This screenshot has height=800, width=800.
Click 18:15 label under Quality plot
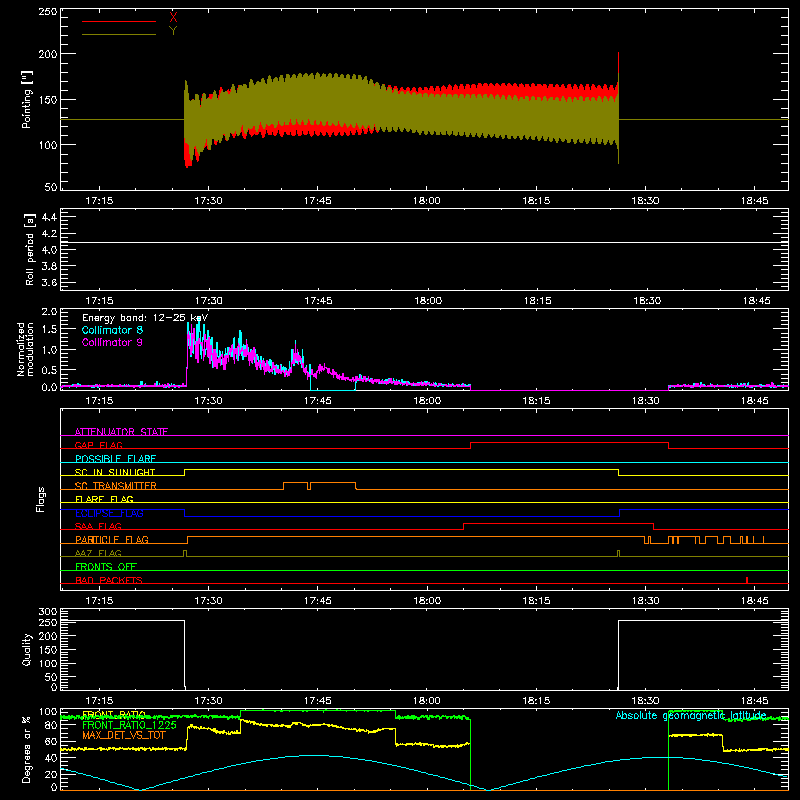coord(536,701)
